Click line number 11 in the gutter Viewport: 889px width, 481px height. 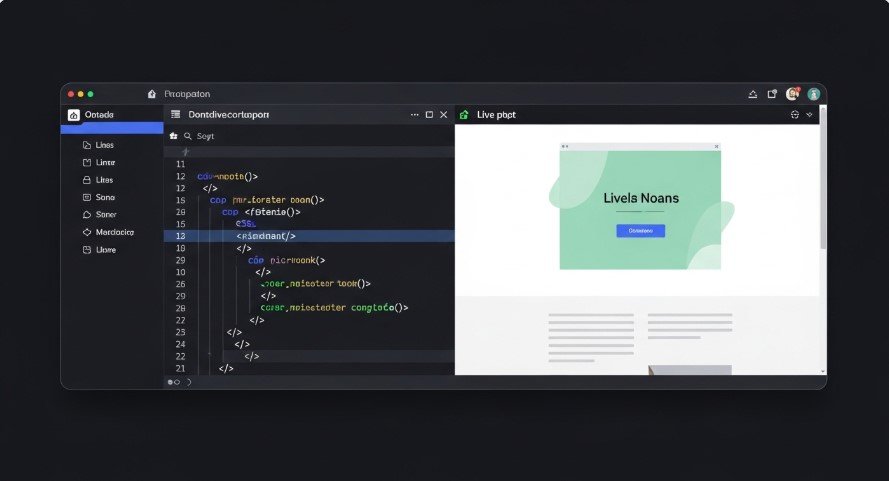(180, 164)
